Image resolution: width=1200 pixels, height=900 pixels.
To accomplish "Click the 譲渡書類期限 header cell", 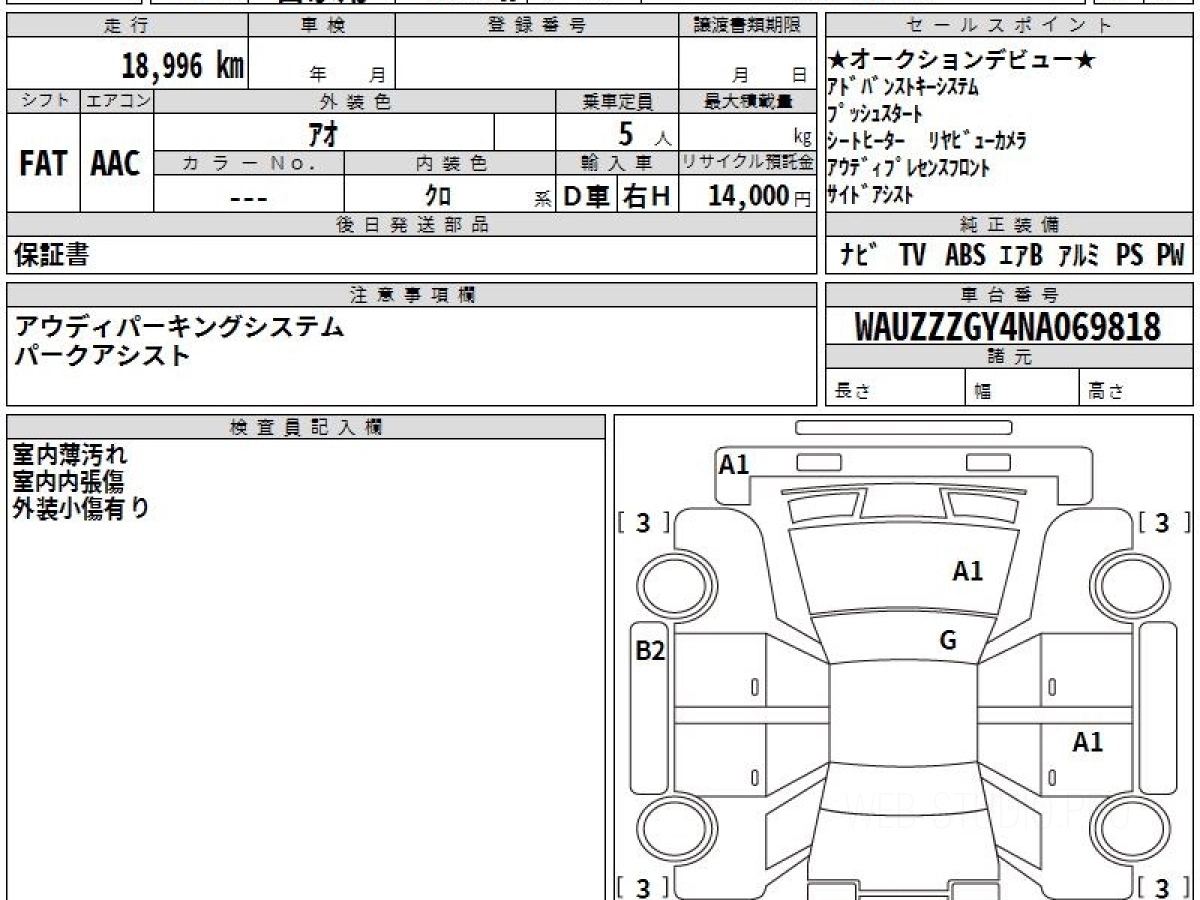I will click(748, 26).
